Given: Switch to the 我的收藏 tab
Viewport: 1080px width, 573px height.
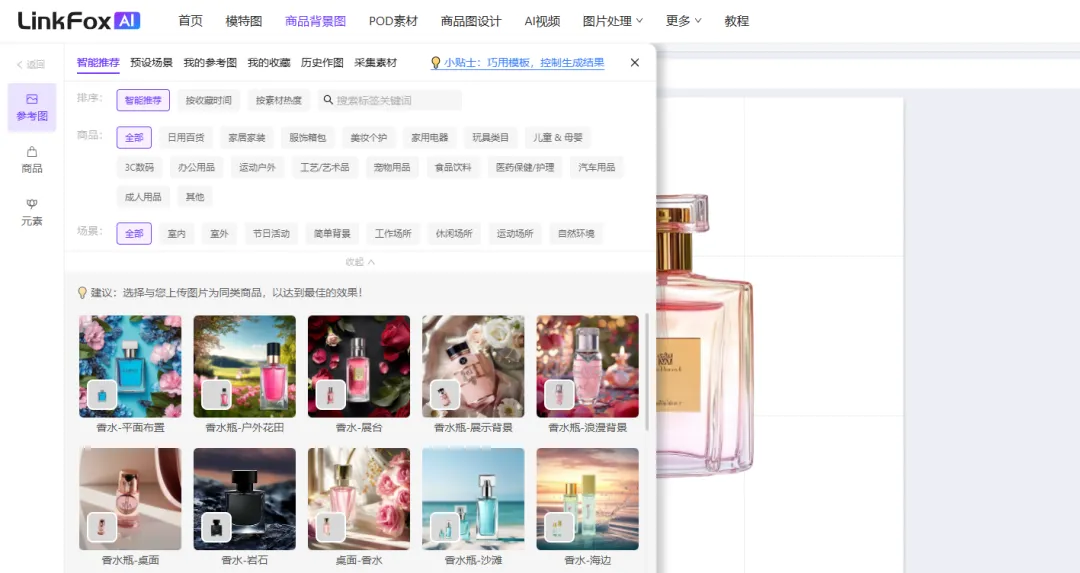Looking at the screenshot, I should (x=269, y=63).
